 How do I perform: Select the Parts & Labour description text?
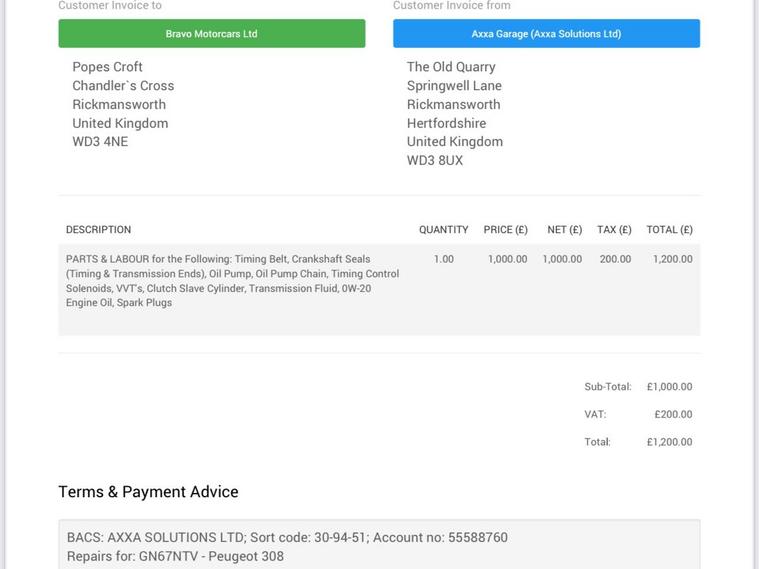pyautogui.click(x=232, y=281)
